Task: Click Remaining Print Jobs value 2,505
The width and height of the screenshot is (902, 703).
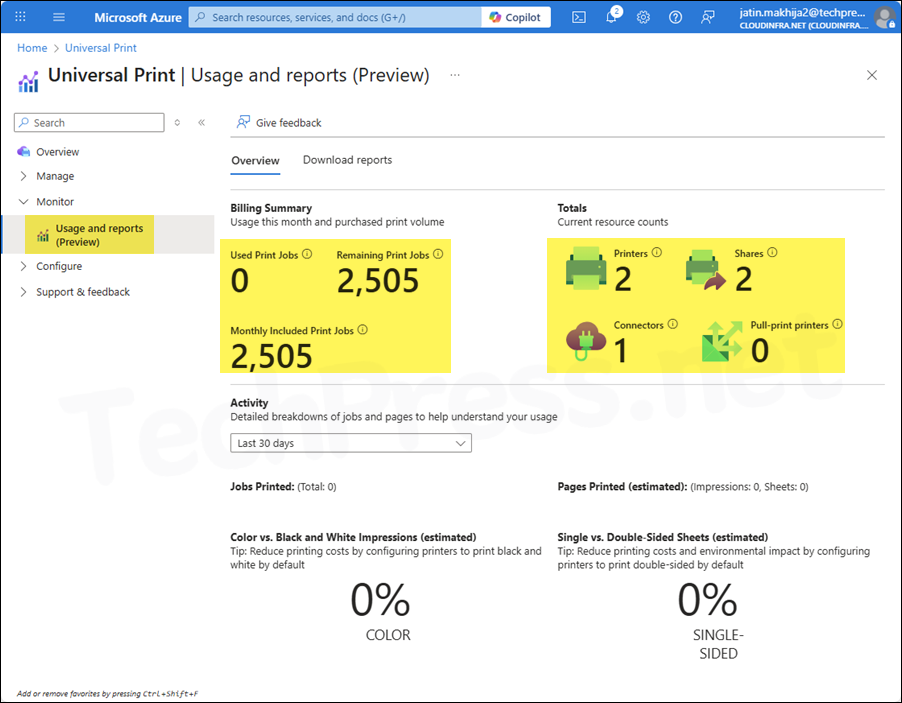Action: point(378,281)
